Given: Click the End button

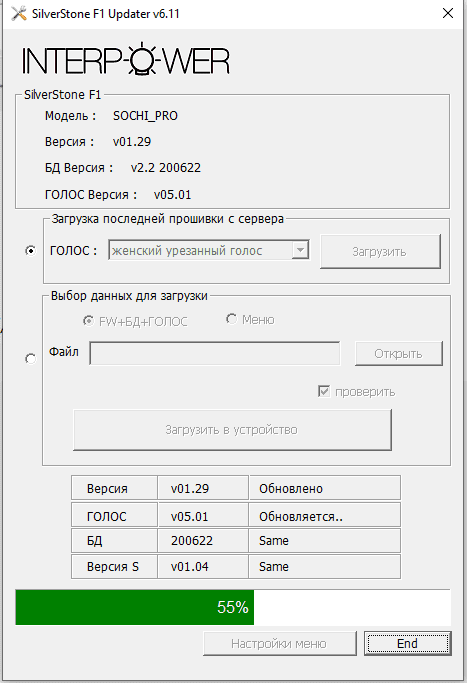Looking at the screenshot, I should tap(408, 643).
